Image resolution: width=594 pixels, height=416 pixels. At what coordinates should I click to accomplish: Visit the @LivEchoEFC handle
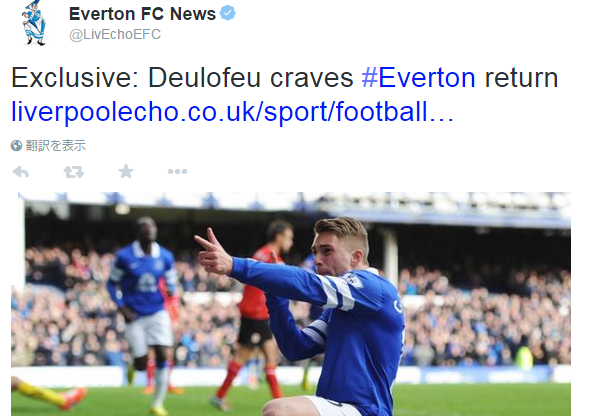click(115, 34)
